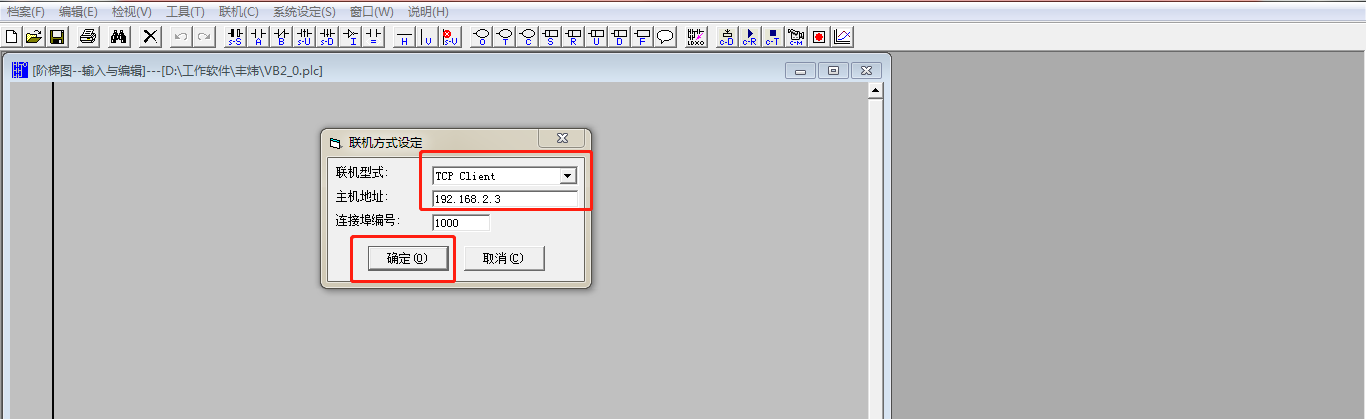
Task: Click the c-R run PLC icon
Action: 749,37
